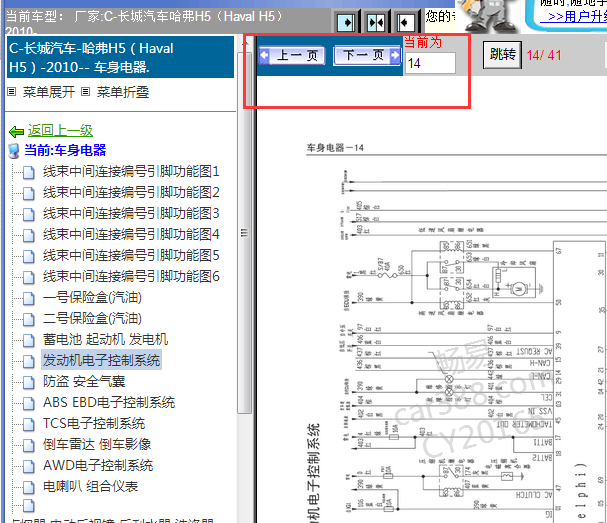Open 倒车雷达 倒车影像 entry

click(x=97, y=444)
